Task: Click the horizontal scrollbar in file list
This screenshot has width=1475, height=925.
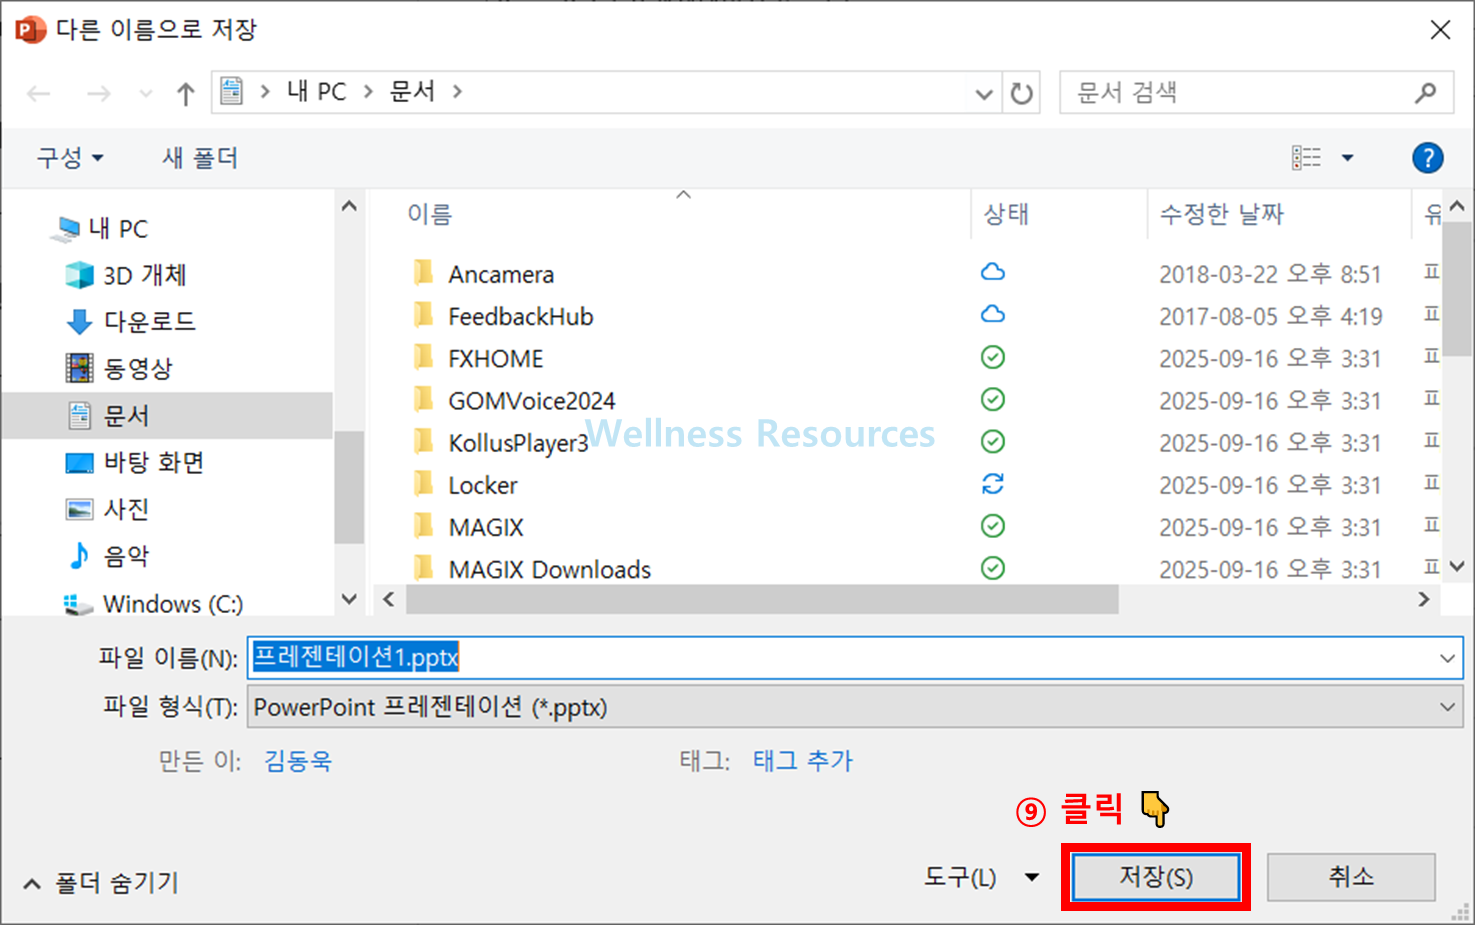Action: [762, 600]
